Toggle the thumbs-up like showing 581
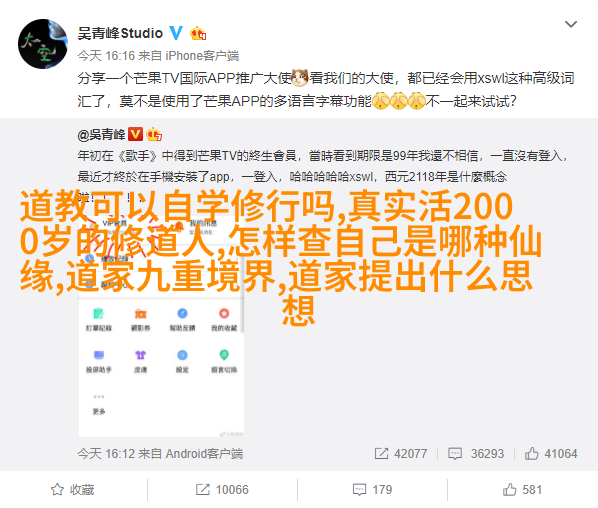 tap(522, 489)
